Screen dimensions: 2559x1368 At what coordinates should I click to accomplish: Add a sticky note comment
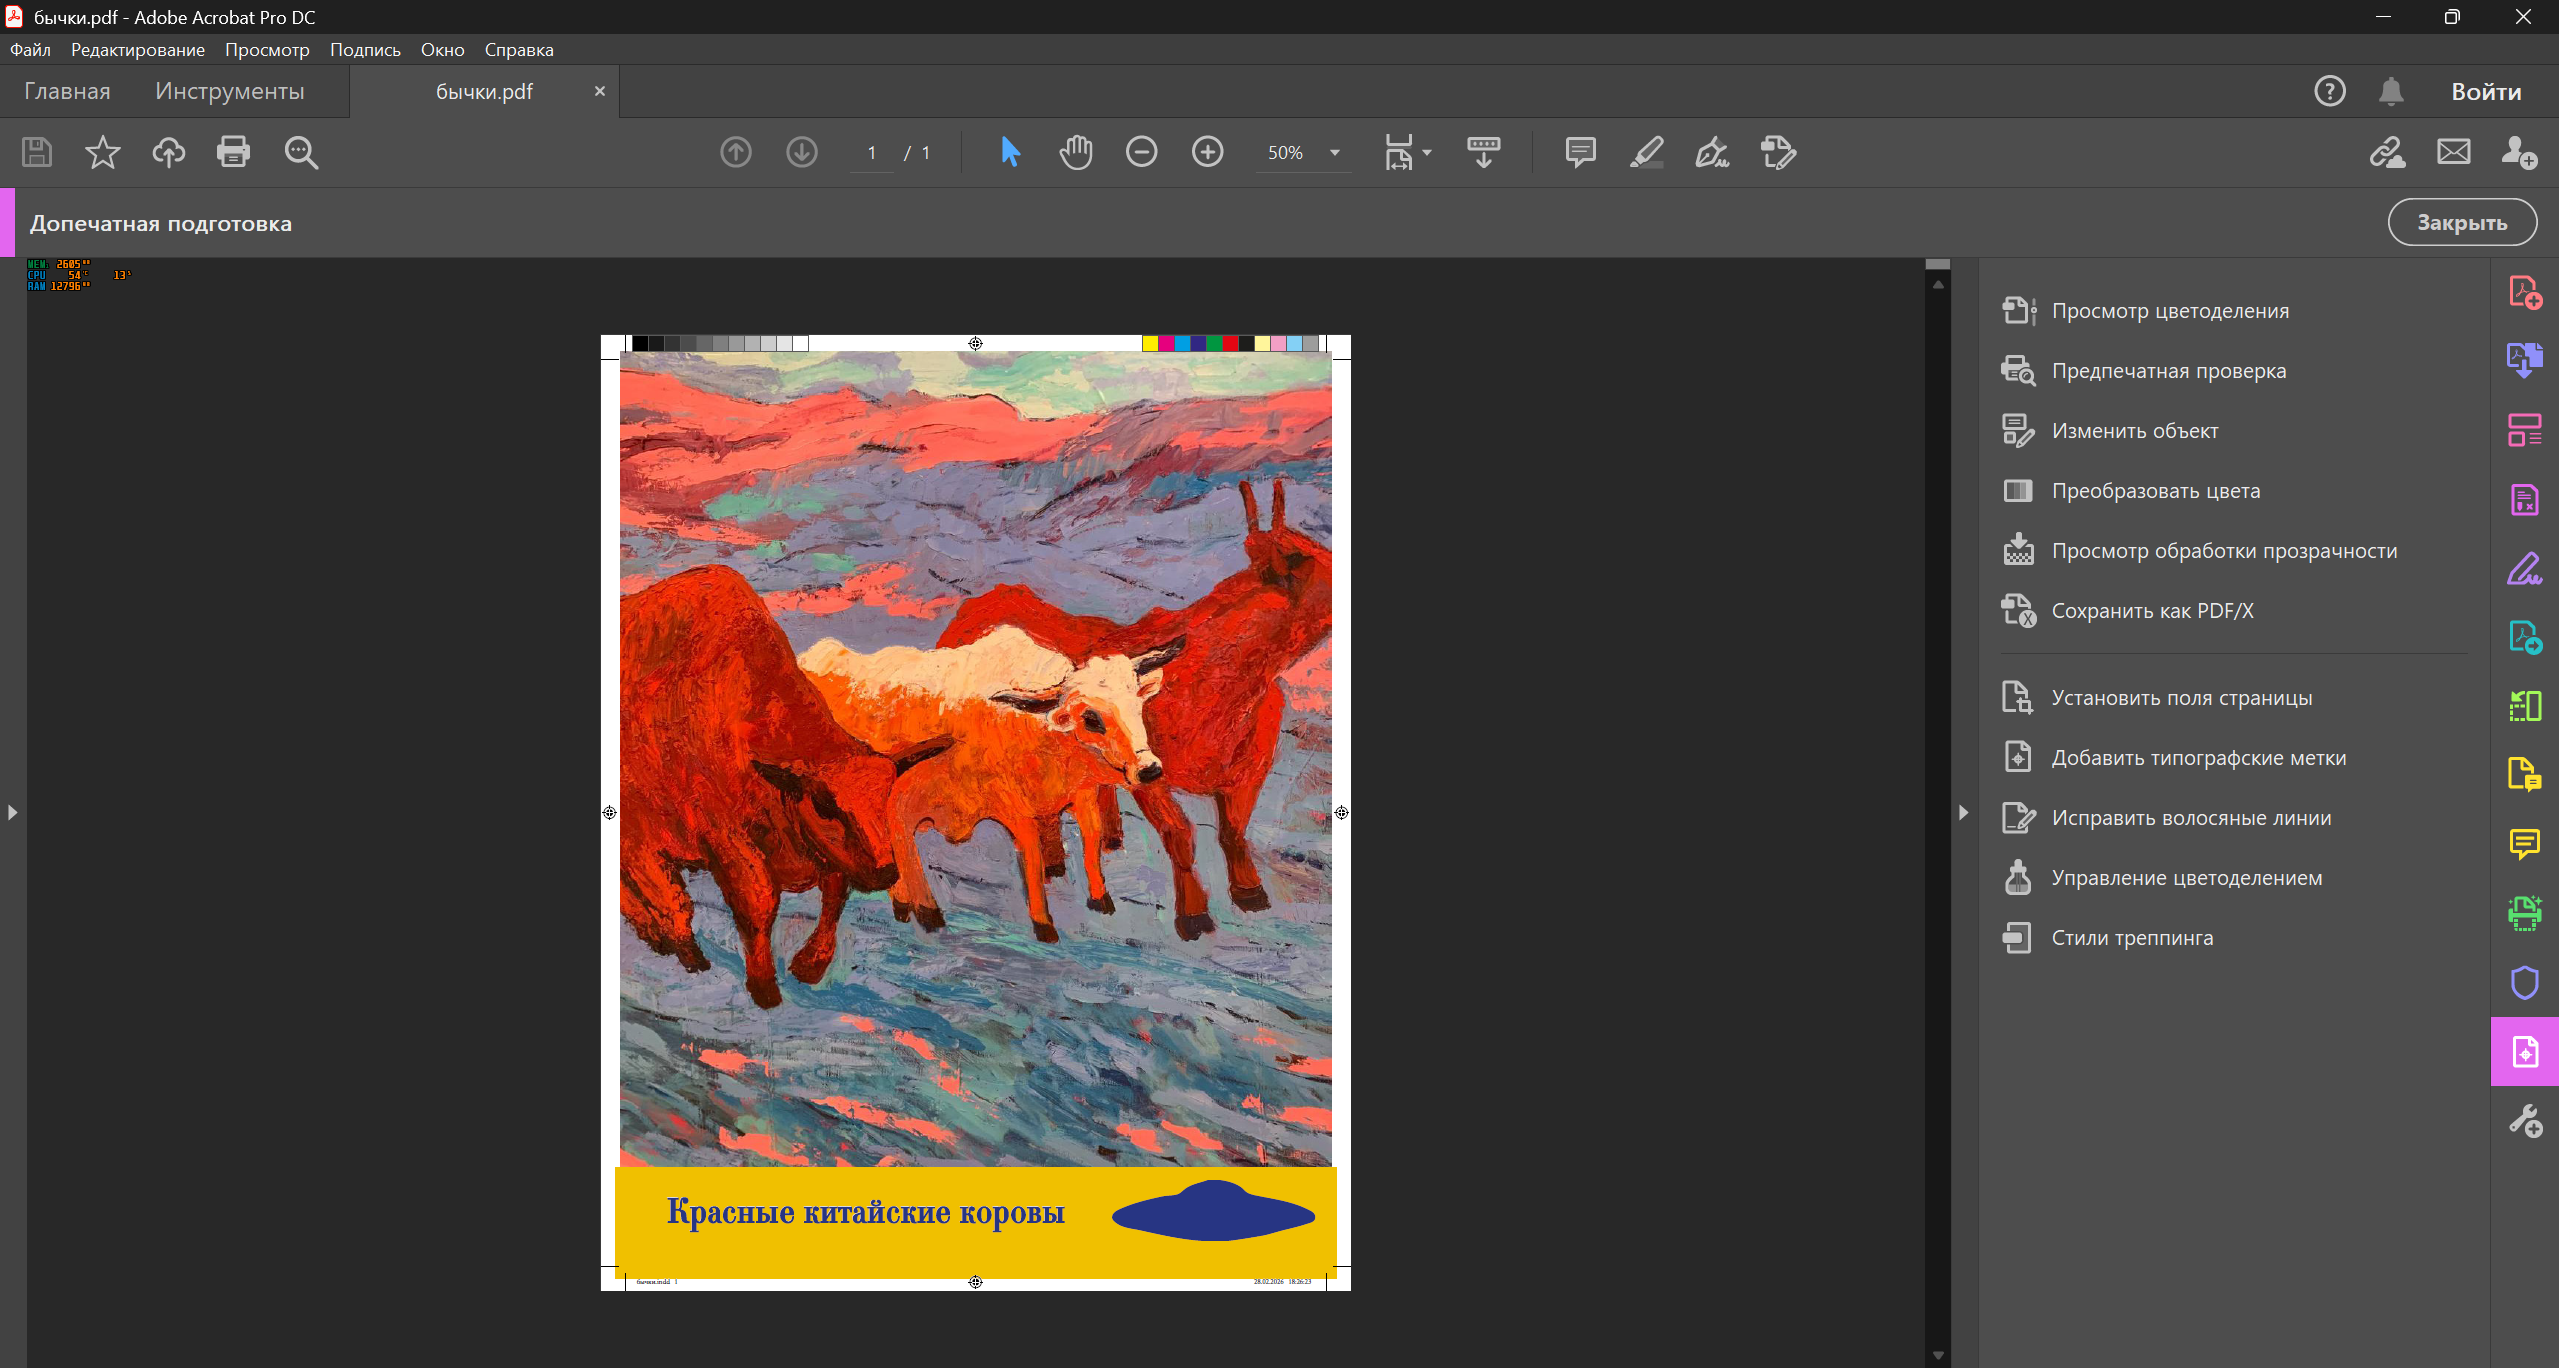click(x=1580, y=152)
